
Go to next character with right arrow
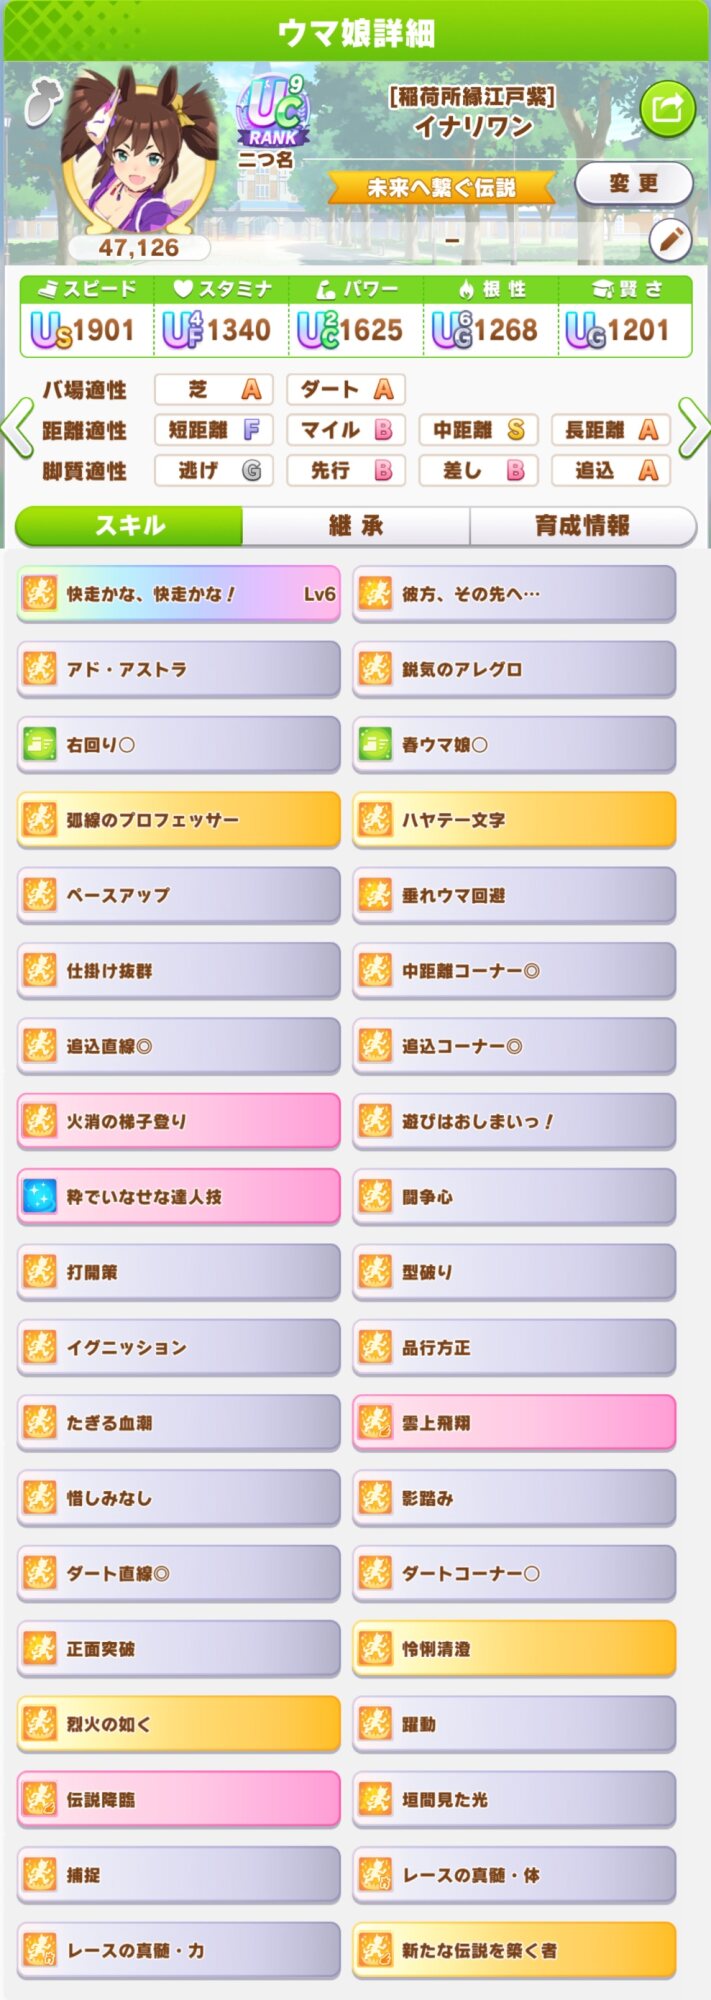pyautogui.click(x=694, y=430)
